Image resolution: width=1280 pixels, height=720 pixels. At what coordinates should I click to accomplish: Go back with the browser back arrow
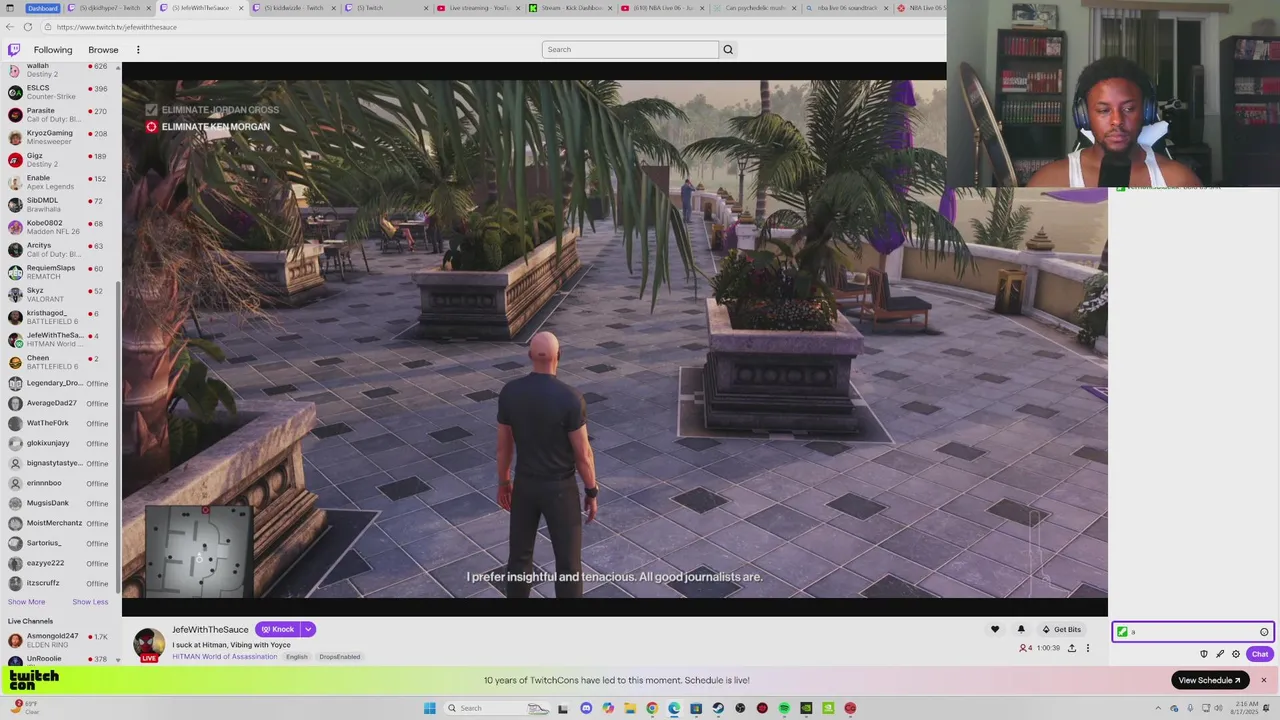12,27
